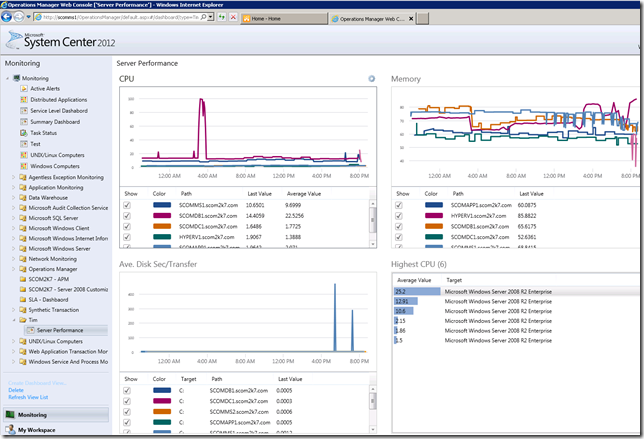Click the Server Performance dashboard icon in tree

point(30,330)
